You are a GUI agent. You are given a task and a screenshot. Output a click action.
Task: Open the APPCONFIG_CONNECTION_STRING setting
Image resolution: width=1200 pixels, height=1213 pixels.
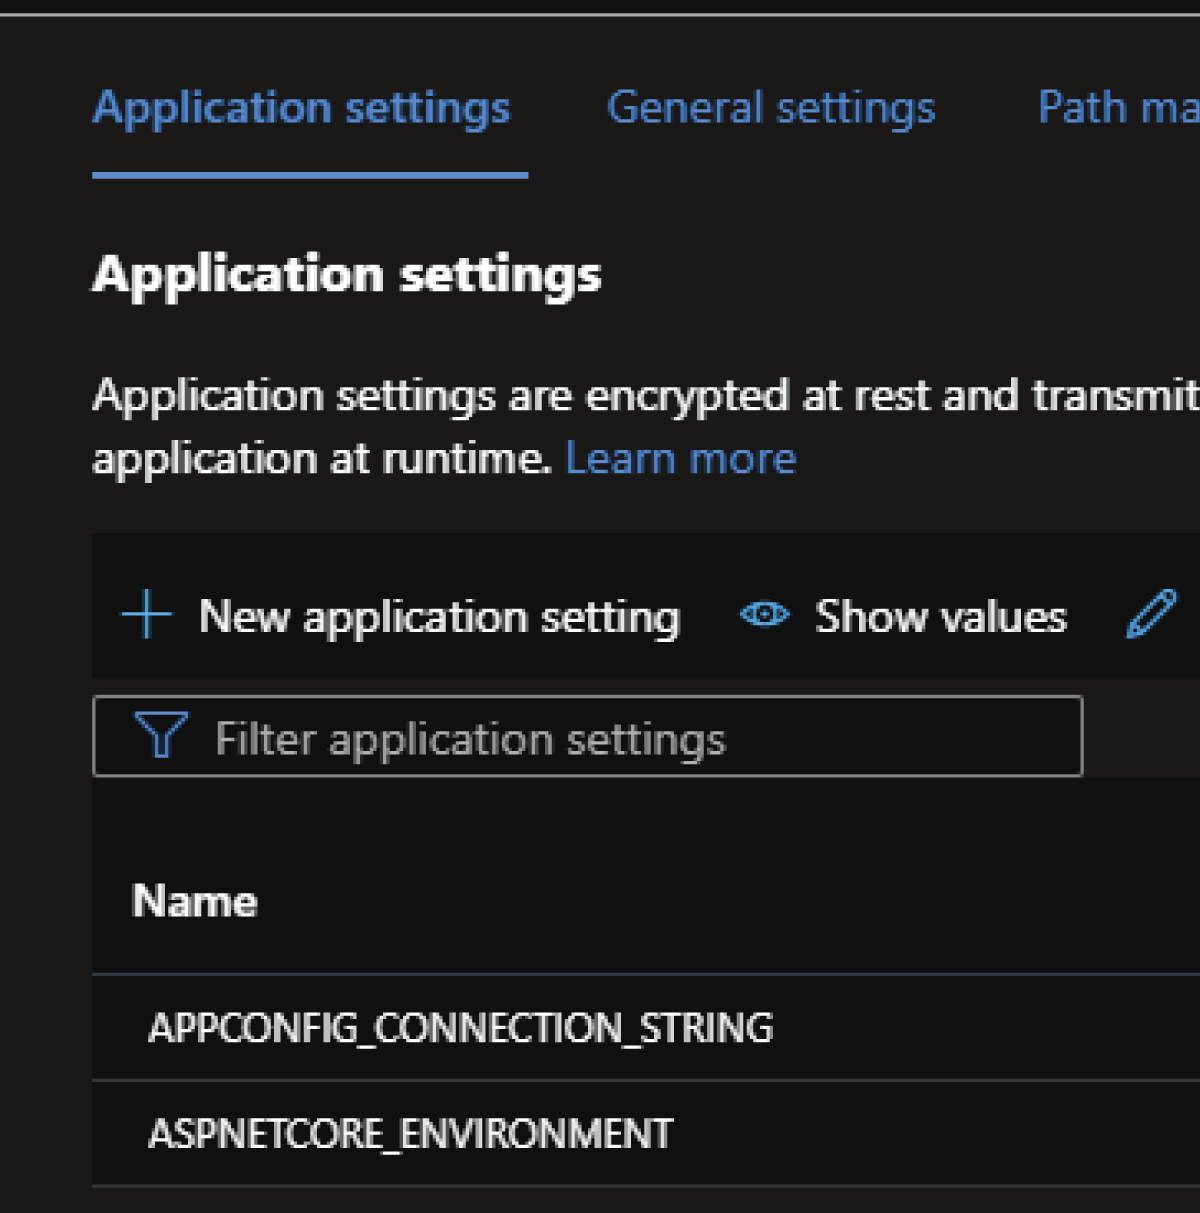coord(461,1028)
